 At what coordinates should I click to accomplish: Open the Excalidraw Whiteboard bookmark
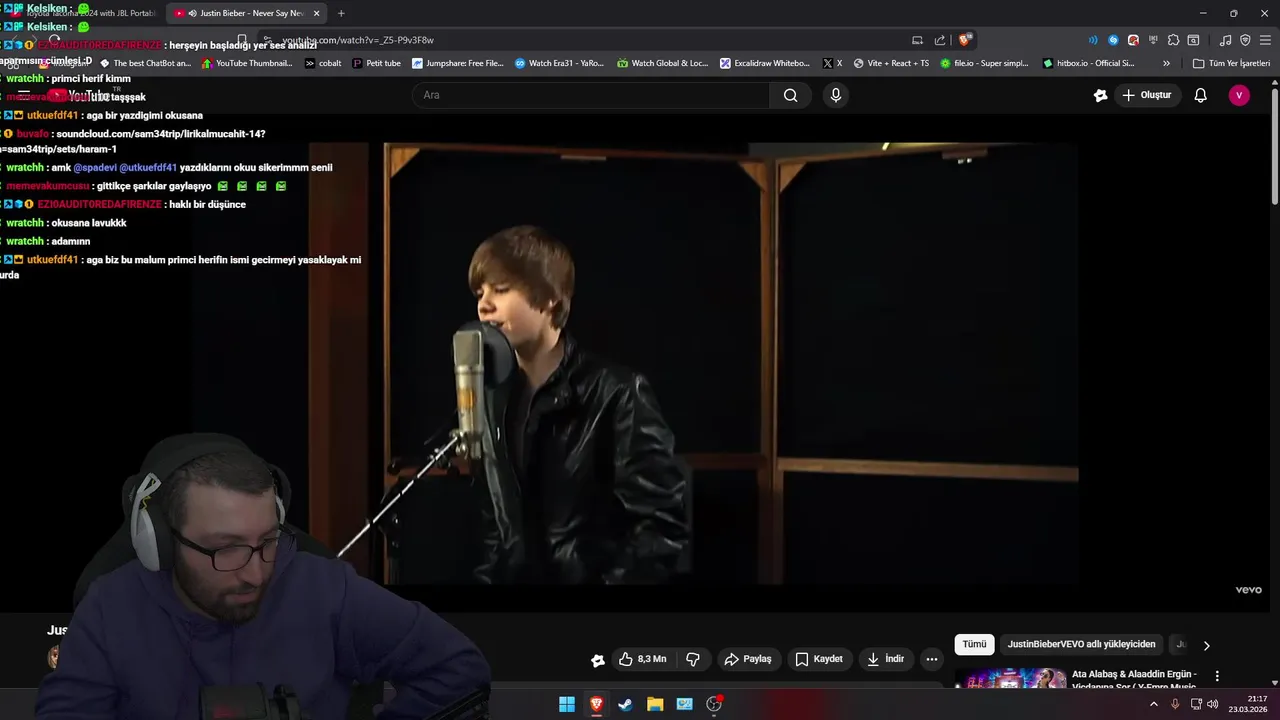coord(765,63)
